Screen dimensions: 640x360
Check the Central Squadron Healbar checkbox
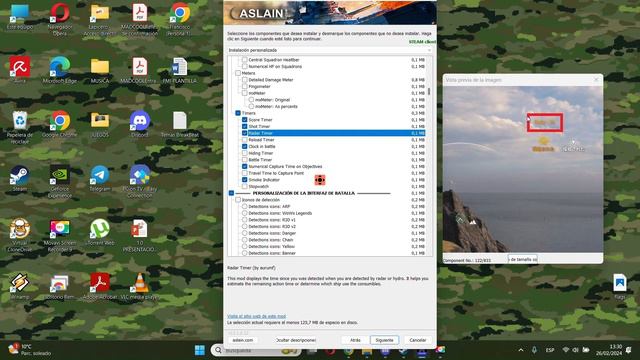244,60
